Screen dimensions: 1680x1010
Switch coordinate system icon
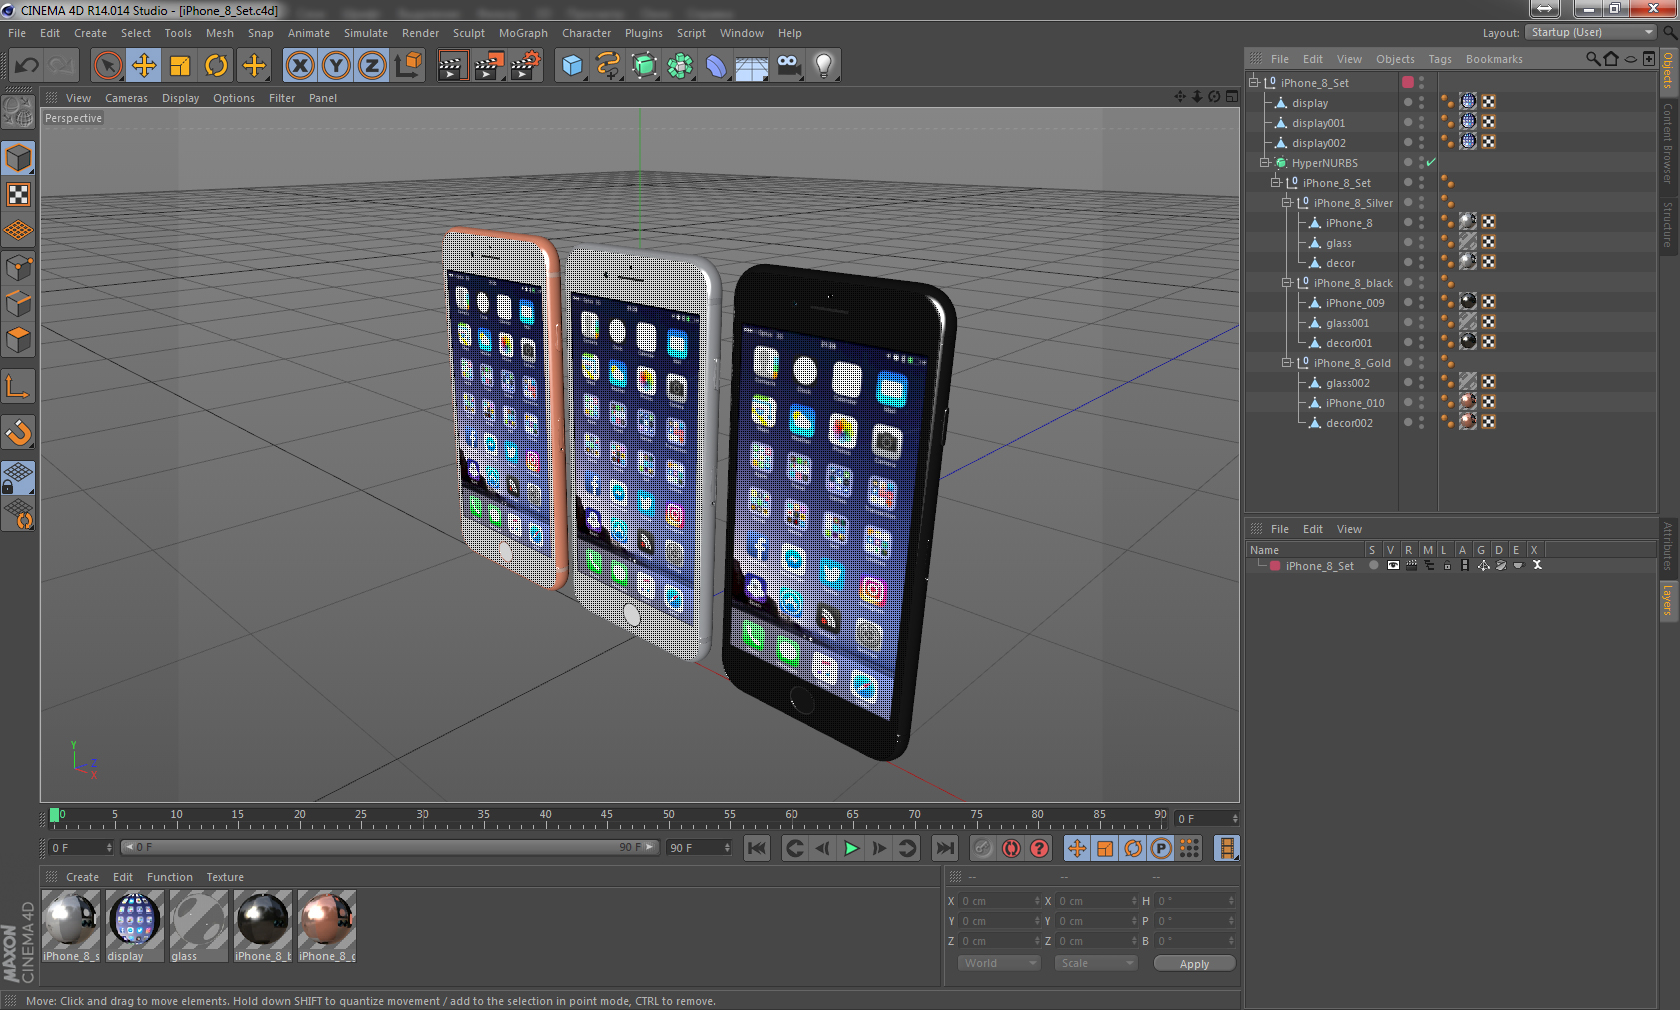(408, 66)
